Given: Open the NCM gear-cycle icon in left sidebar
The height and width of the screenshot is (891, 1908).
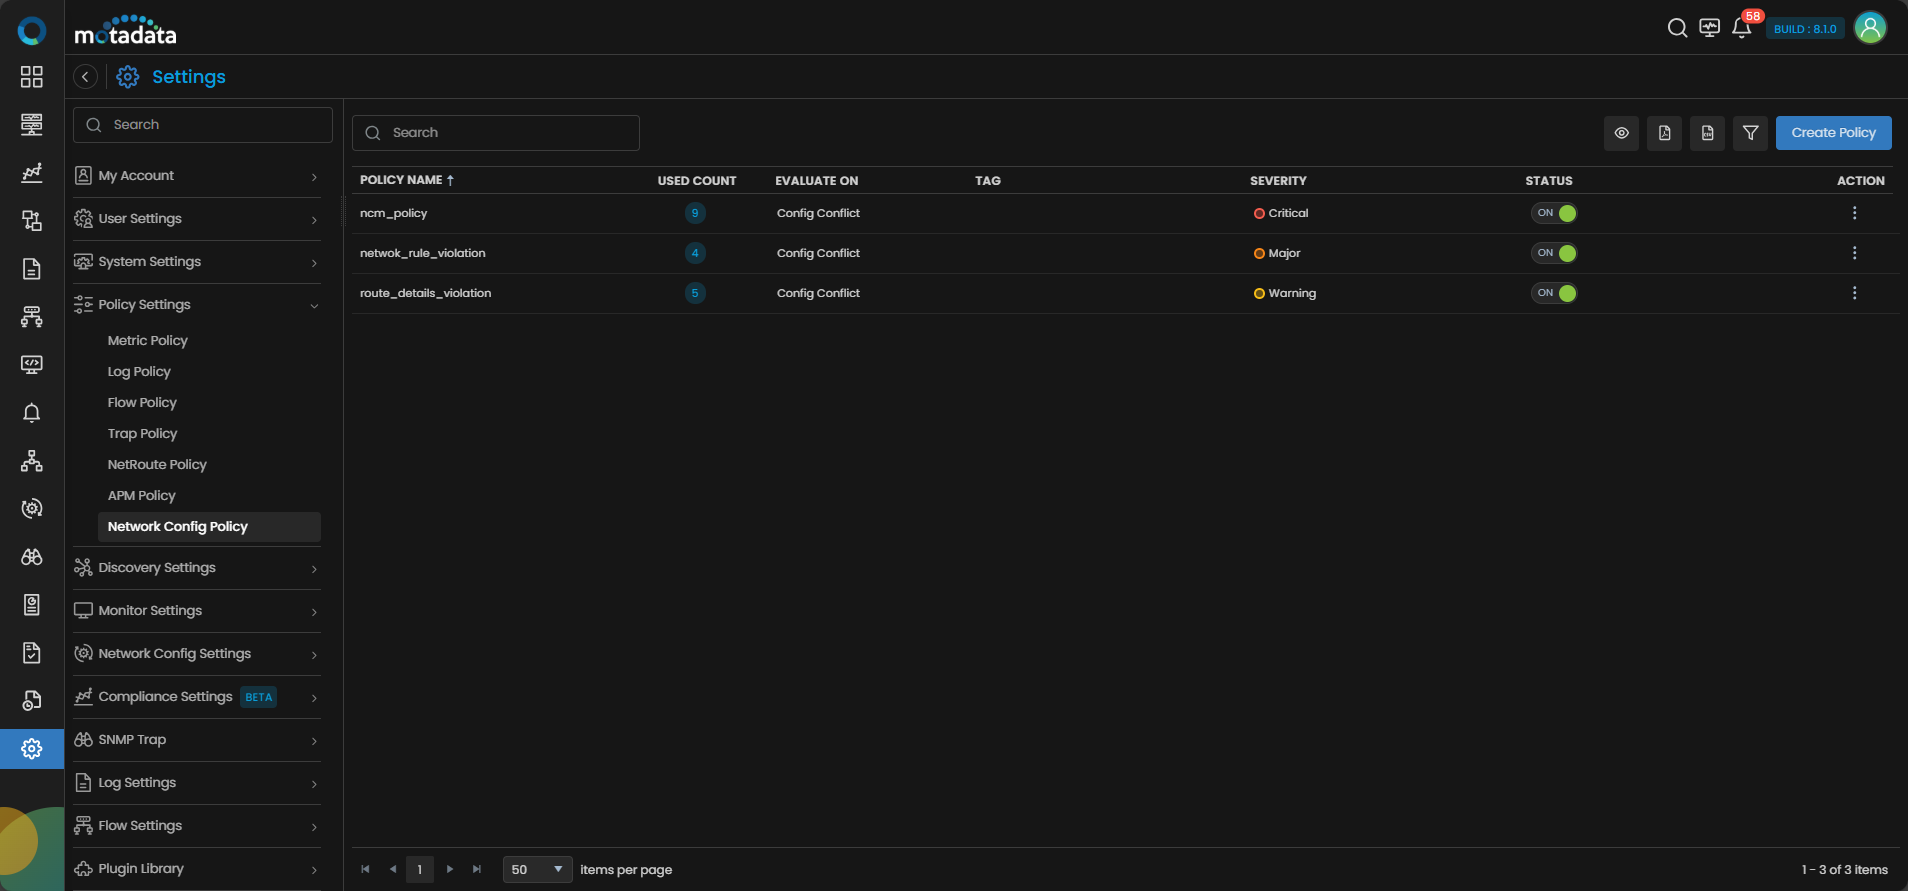Looking at the screenshot, I should click(32, 509).
